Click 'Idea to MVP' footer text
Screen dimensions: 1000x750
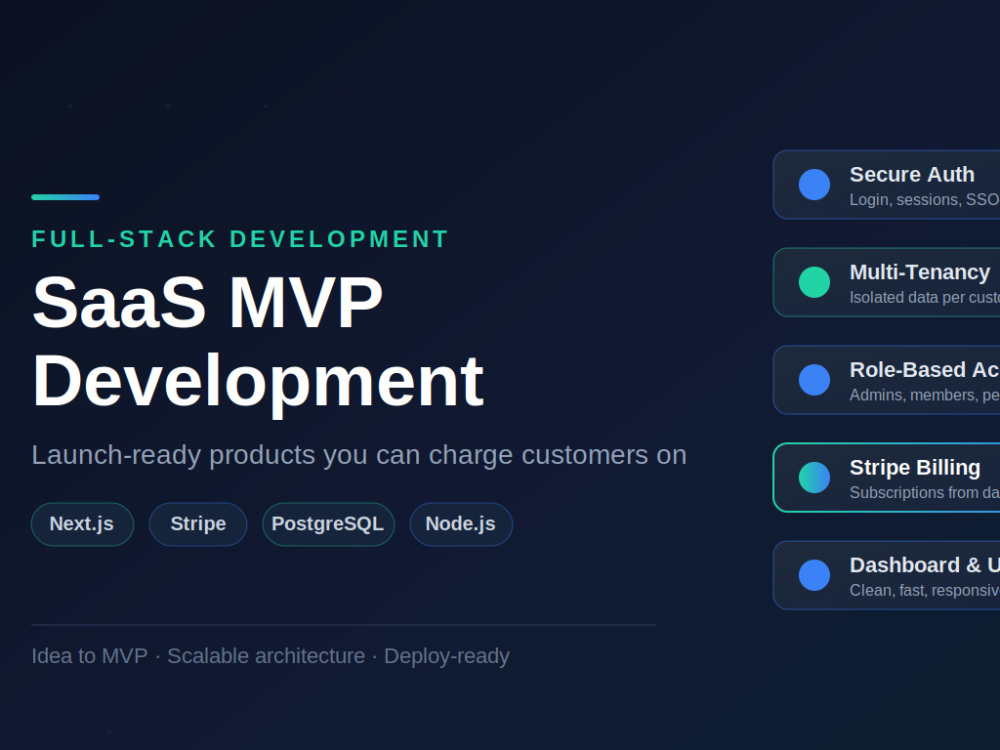point(89,656)
